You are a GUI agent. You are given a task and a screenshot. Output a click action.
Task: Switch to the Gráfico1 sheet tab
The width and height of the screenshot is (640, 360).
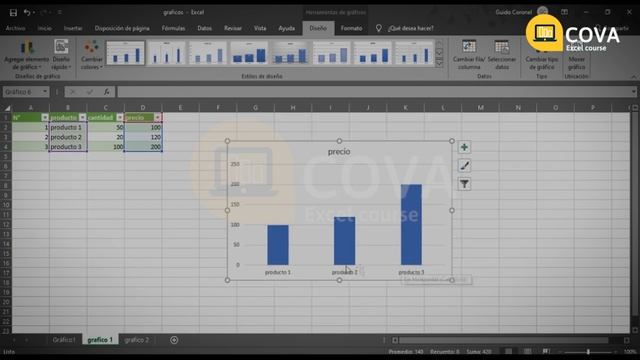64,340
